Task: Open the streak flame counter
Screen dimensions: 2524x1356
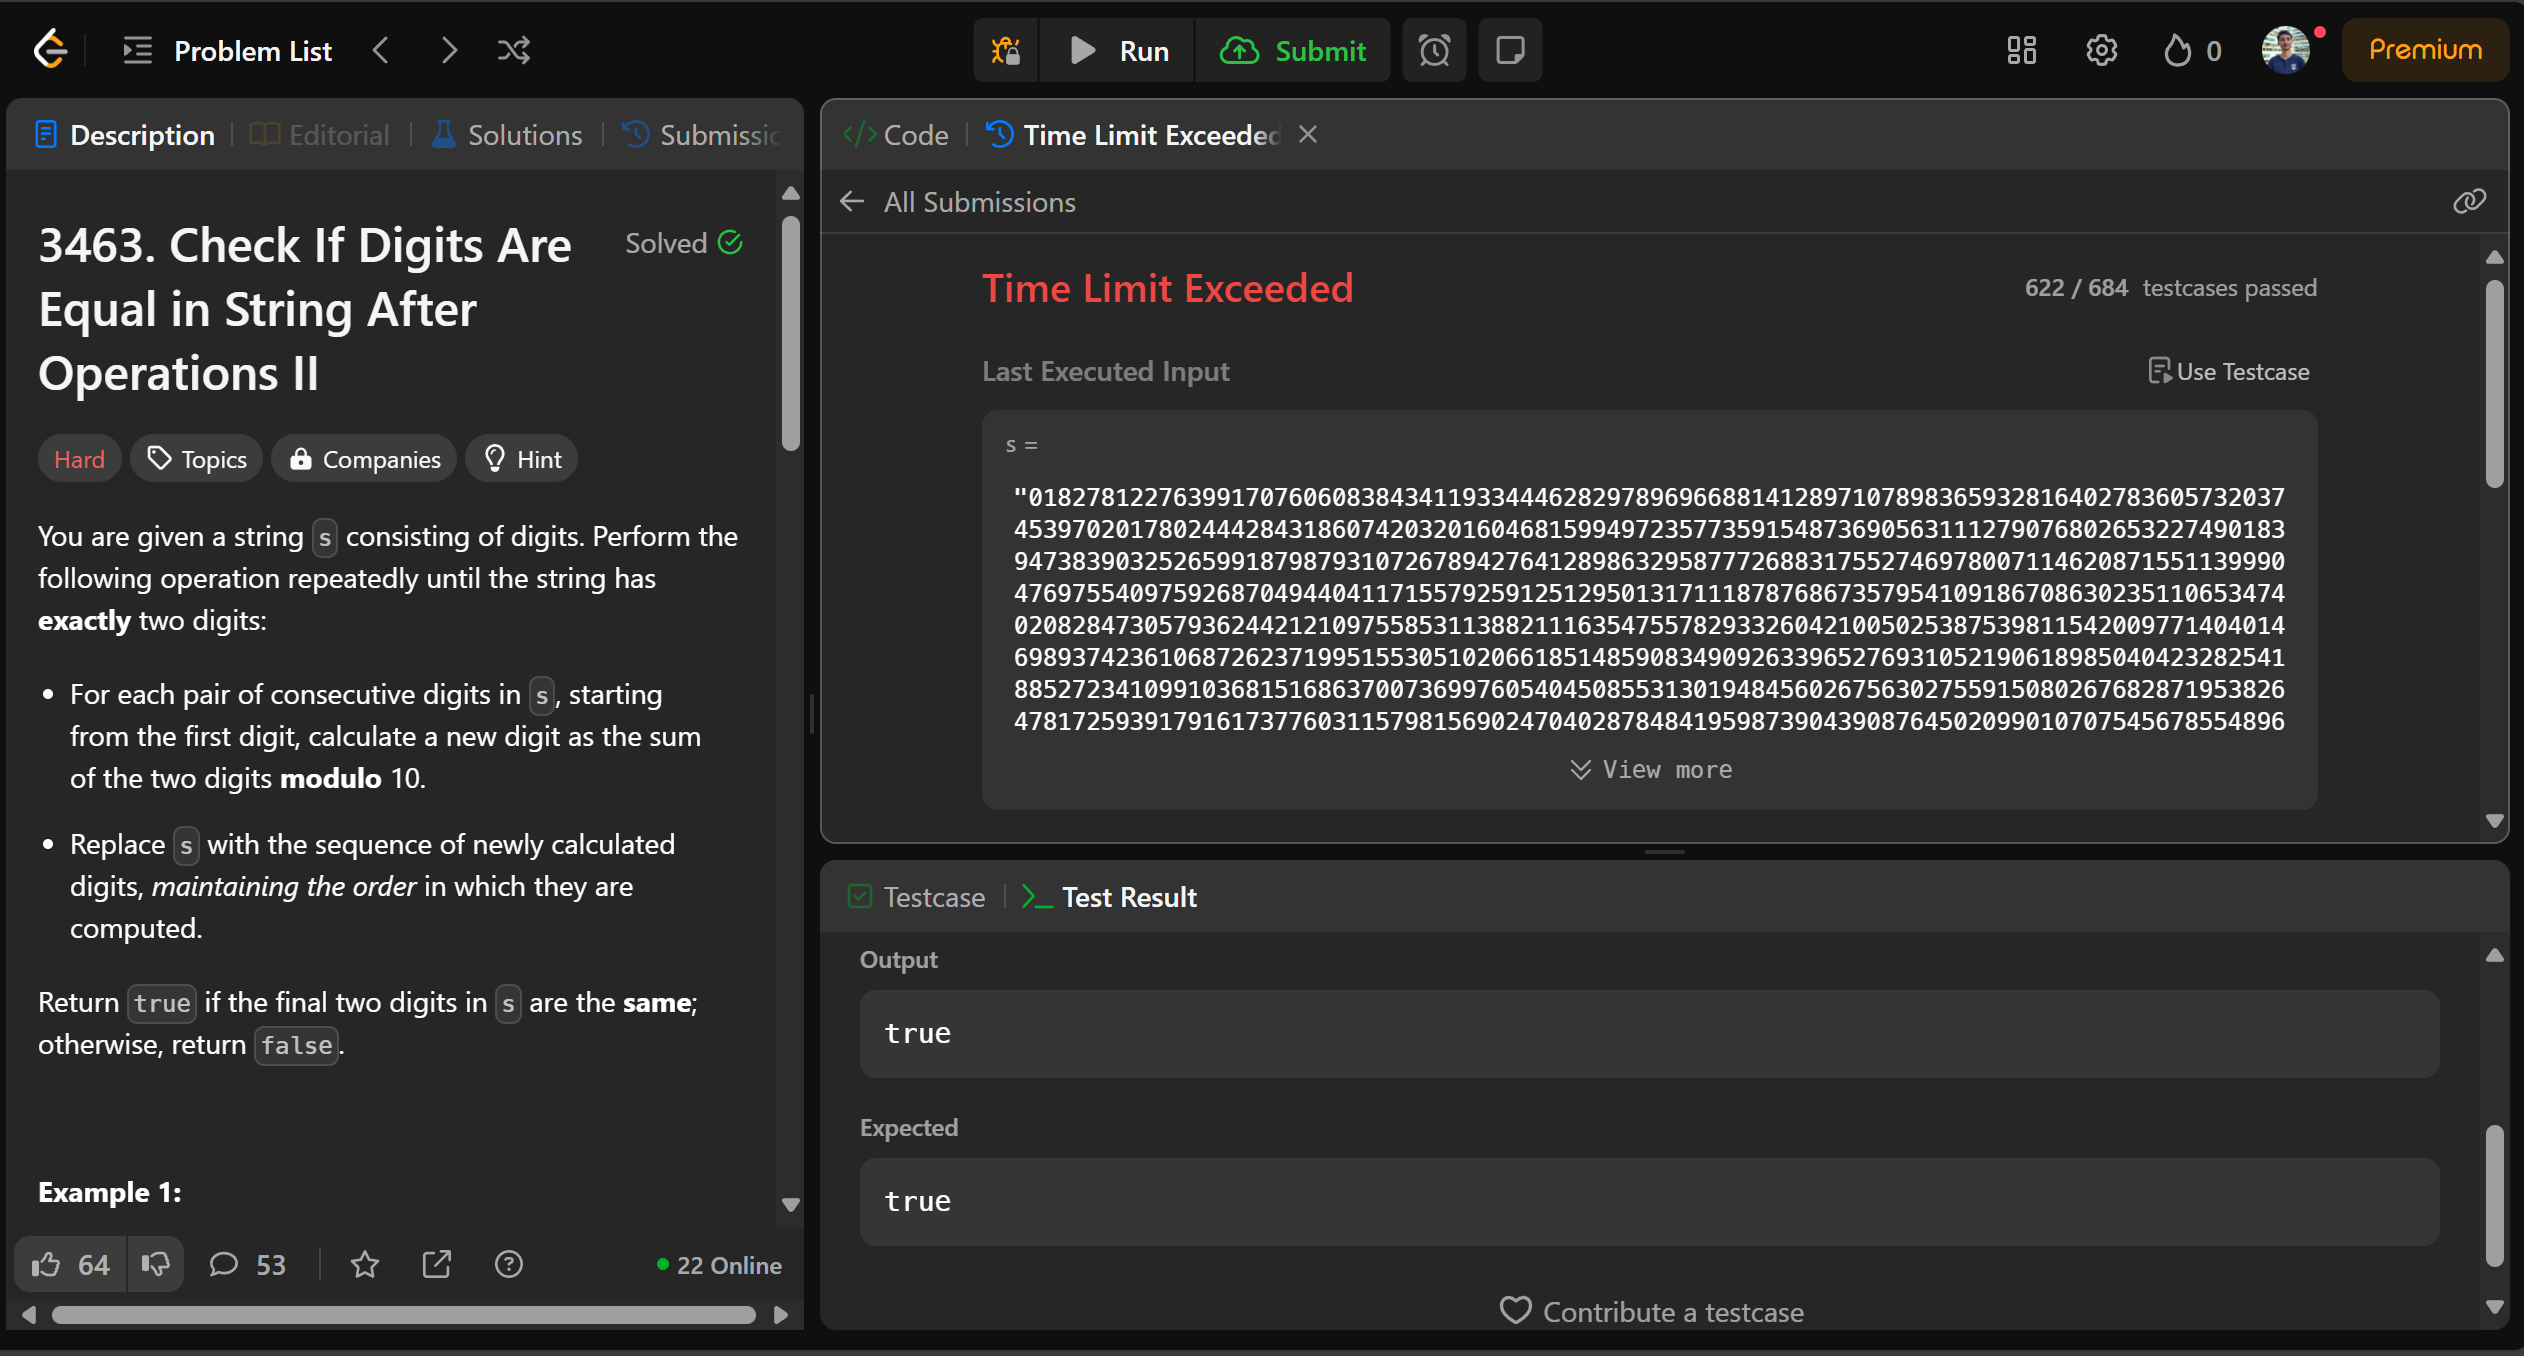Action: tap(2192, 50)
